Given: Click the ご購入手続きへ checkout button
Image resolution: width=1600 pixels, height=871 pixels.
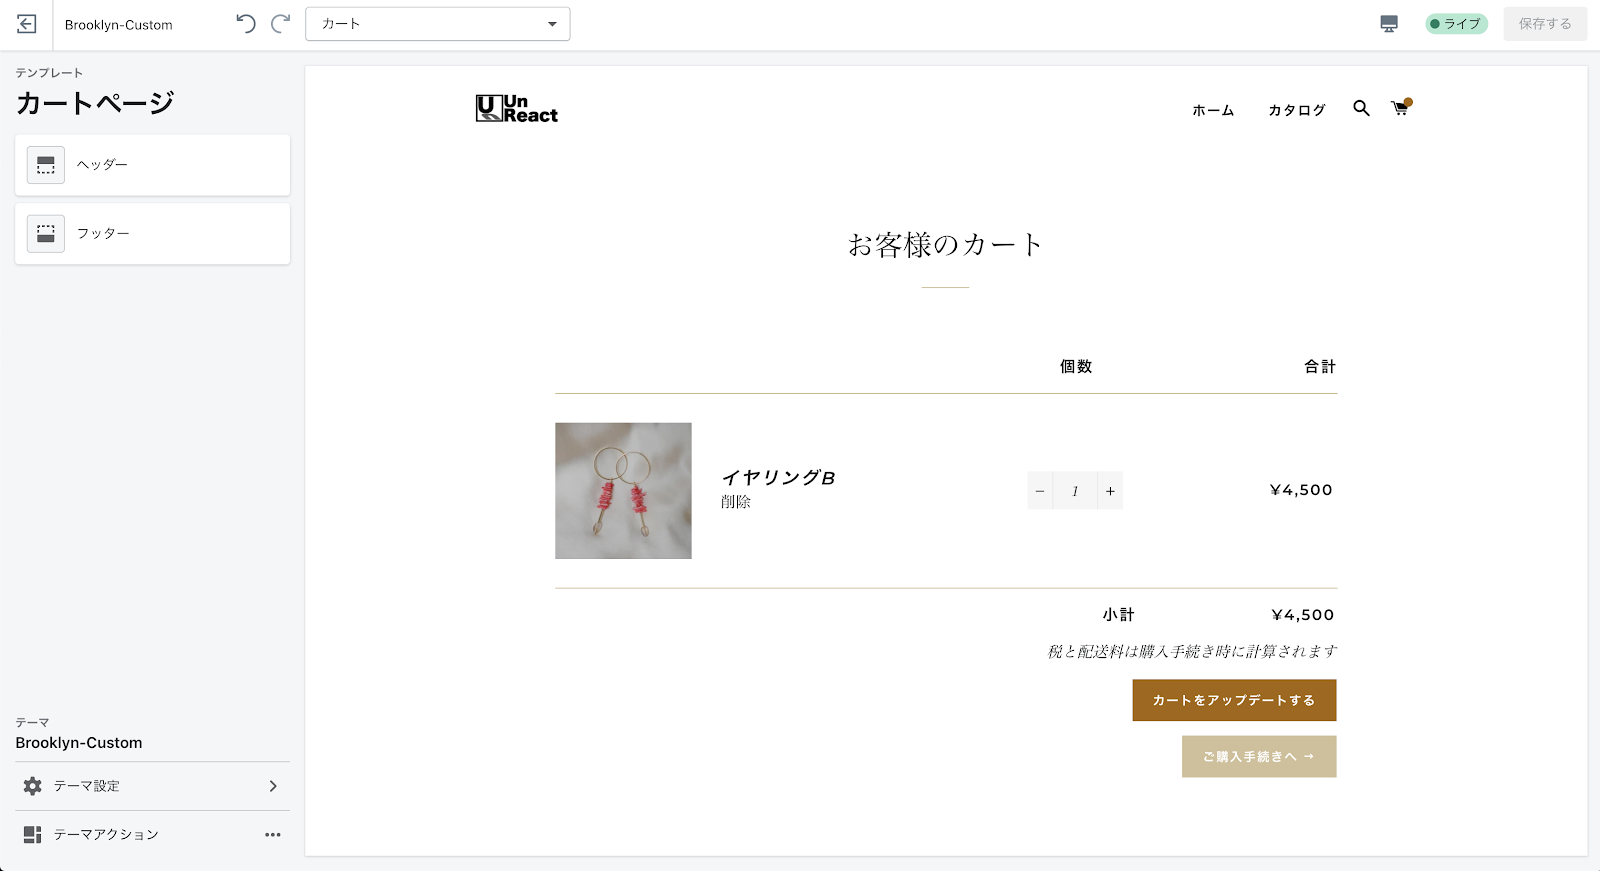Looking at the screenshot, I should click(1259, 757).
